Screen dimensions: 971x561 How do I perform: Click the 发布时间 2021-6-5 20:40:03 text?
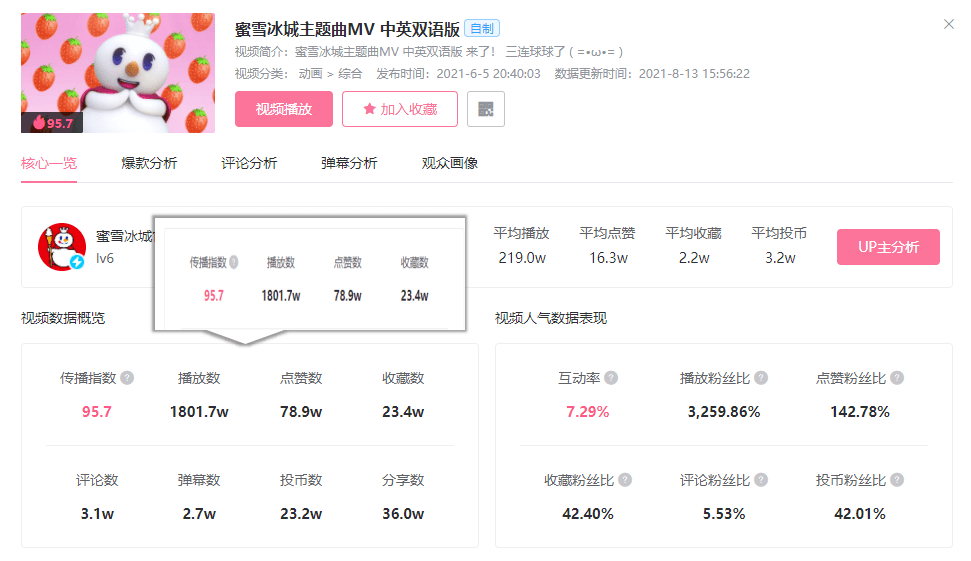[x=458, y=74]
